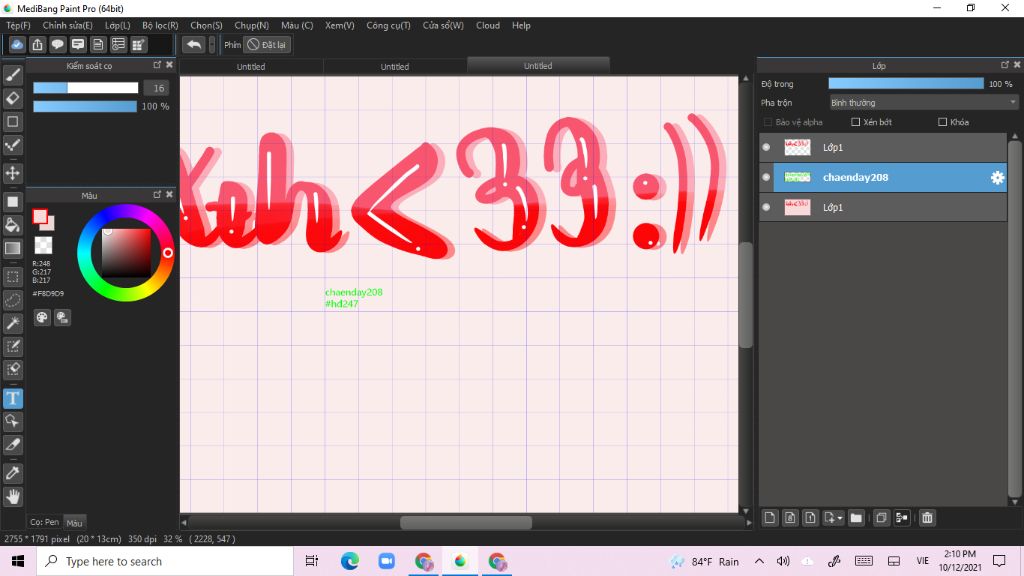Toggle visibility of chaenday208 layer

point(766,177)
